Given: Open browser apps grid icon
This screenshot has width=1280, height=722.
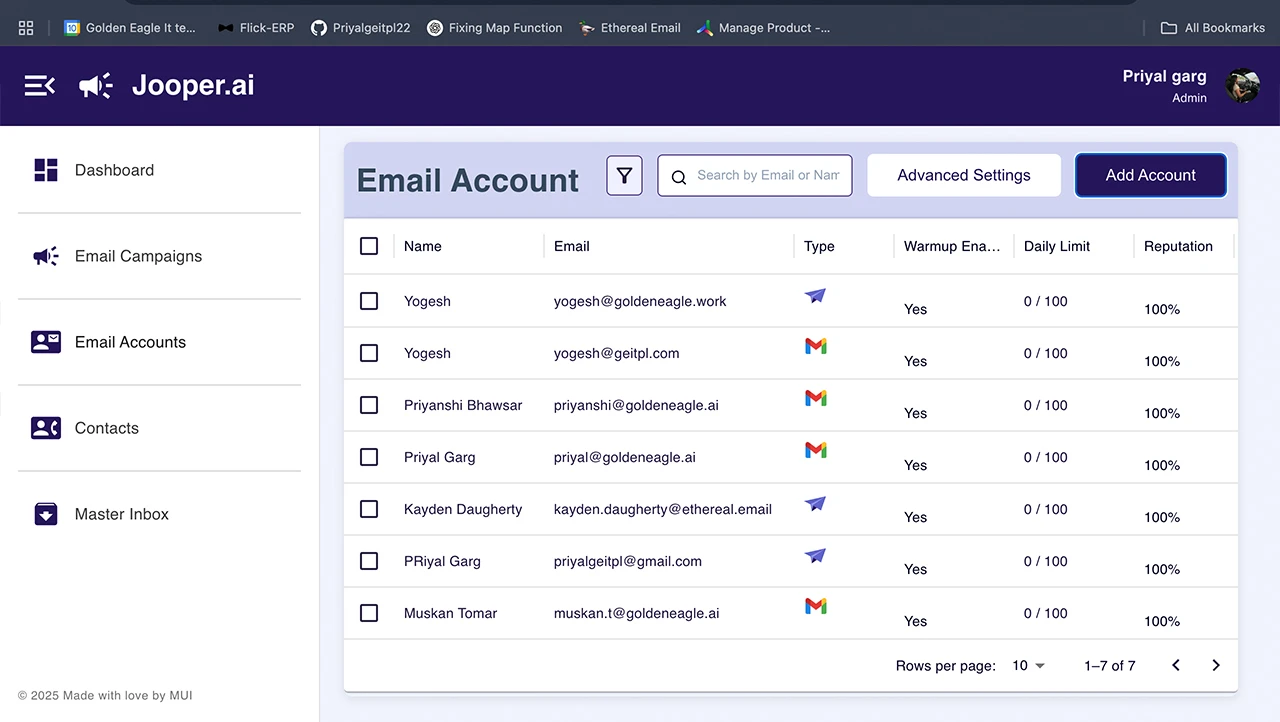Looking at the screenshot, I should 26,28.
